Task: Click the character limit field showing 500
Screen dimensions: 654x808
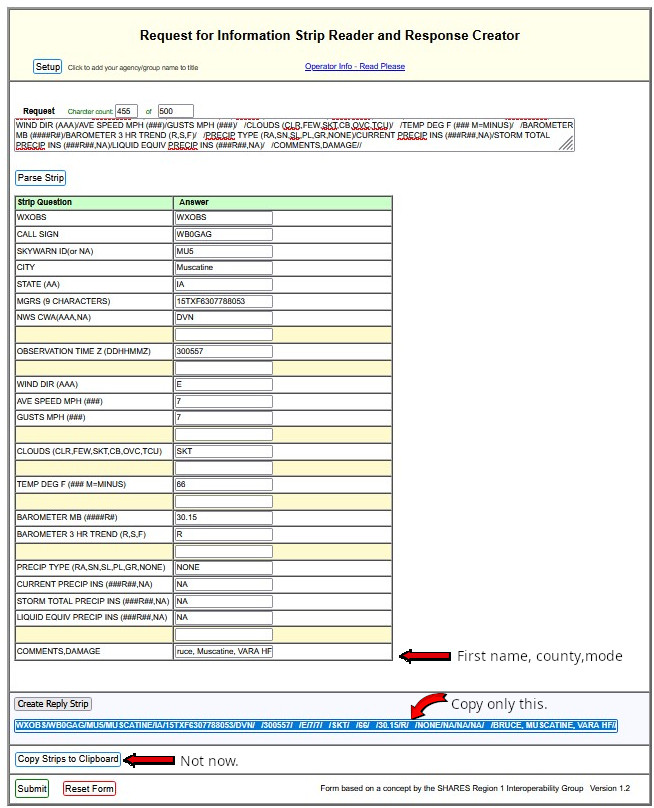Action: click(x=175, y=111)
